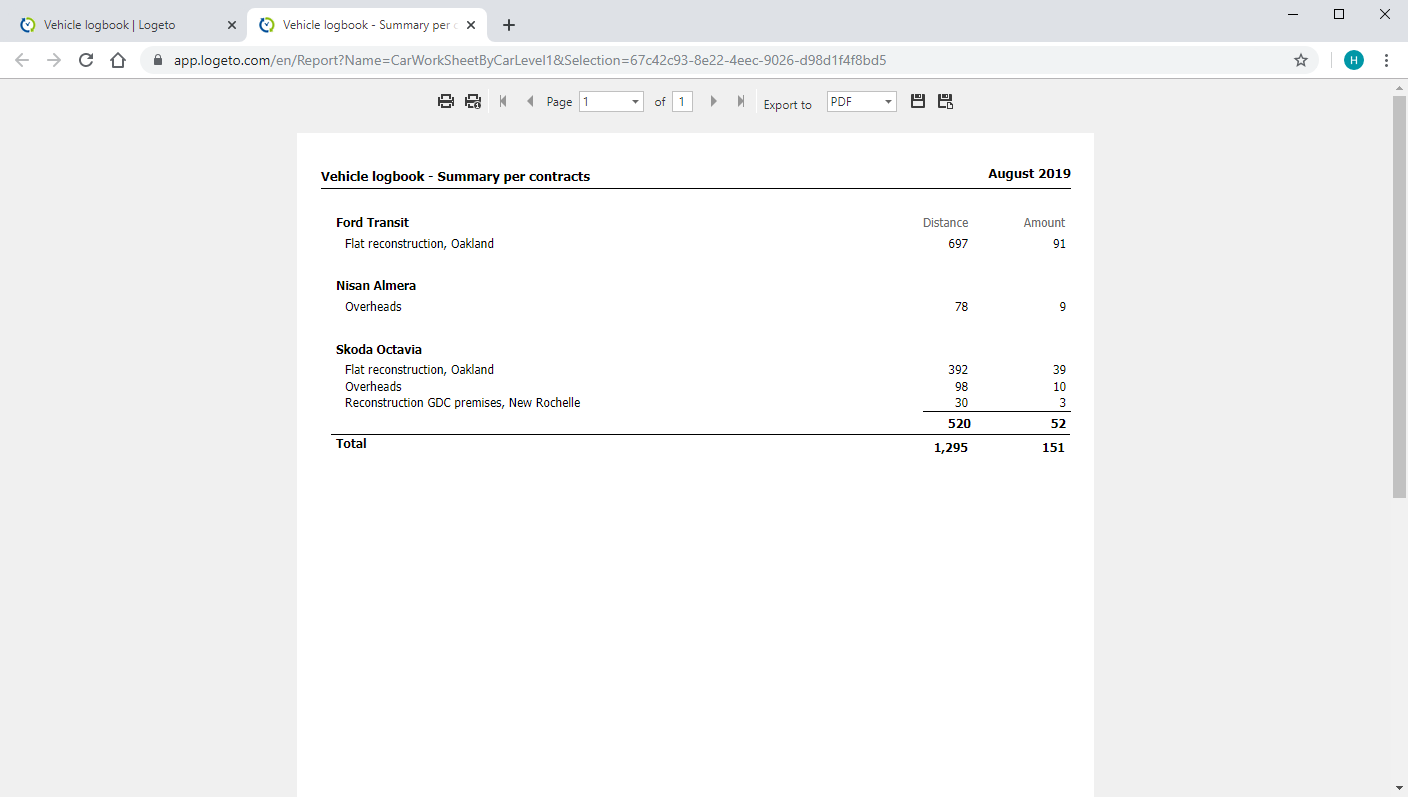The height and width of the screenshot is (797, 1408).
Task: Click the 'Skoda Octavia' vehicle heading
Action: click(379, 350)
